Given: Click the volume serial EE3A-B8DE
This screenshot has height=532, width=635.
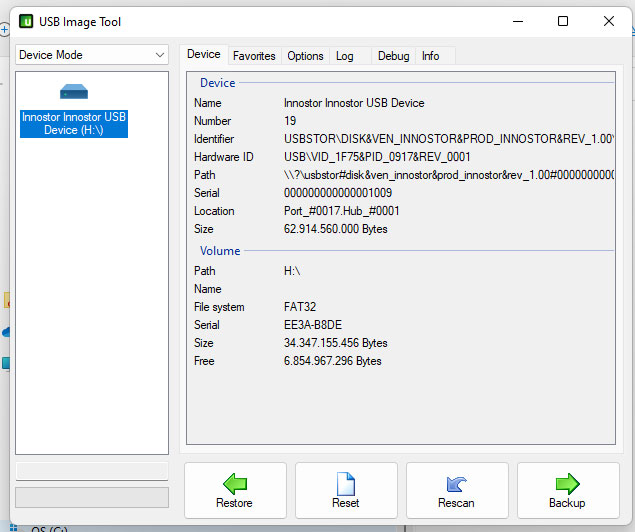Looking at the screenshot, I should coord(313,325).
